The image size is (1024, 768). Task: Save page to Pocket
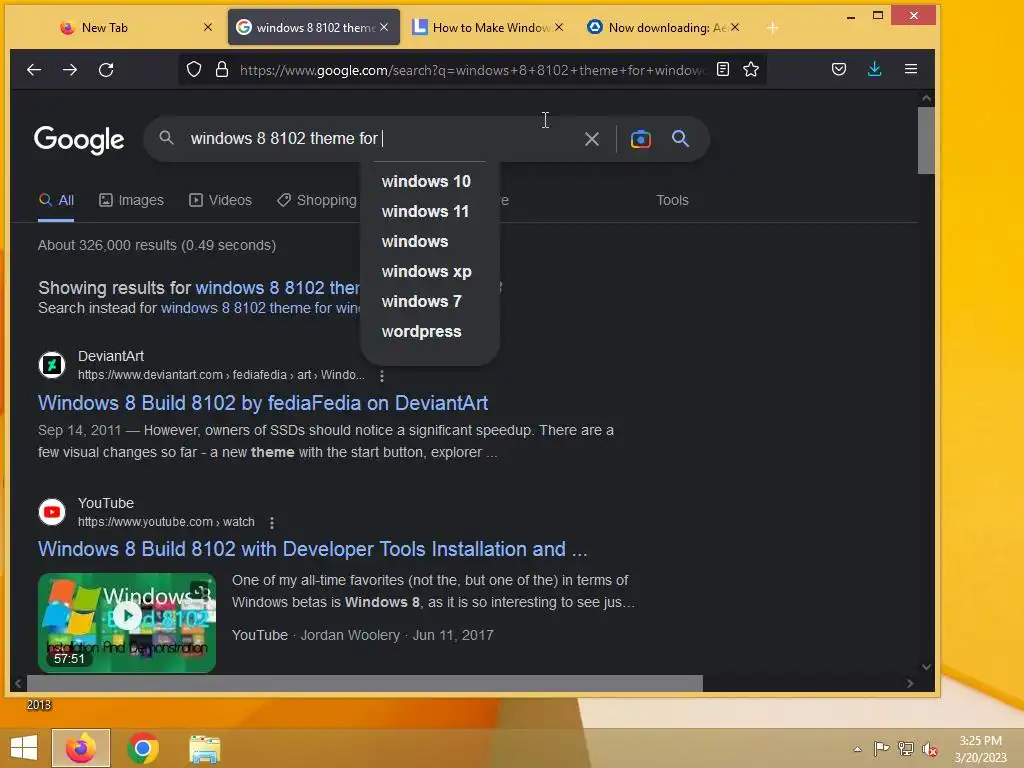point(839,69)
